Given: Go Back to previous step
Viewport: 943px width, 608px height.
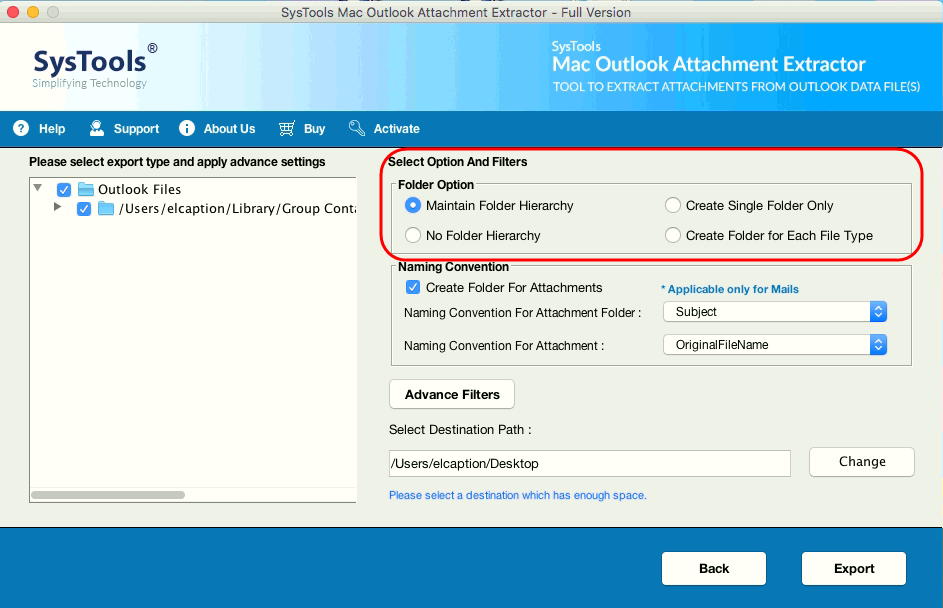Looking at the screenshot, I should tap(714, 568).
